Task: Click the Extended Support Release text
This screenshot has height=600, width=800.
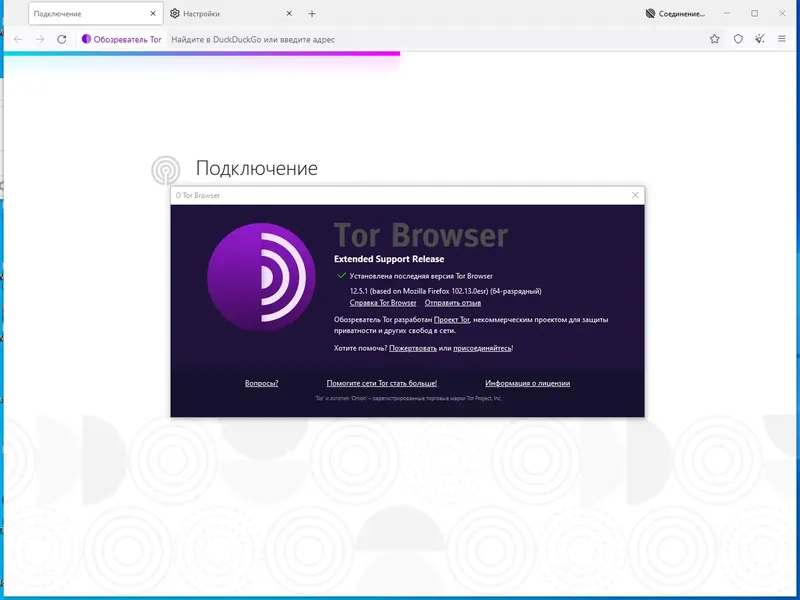Action: point(389,259)
